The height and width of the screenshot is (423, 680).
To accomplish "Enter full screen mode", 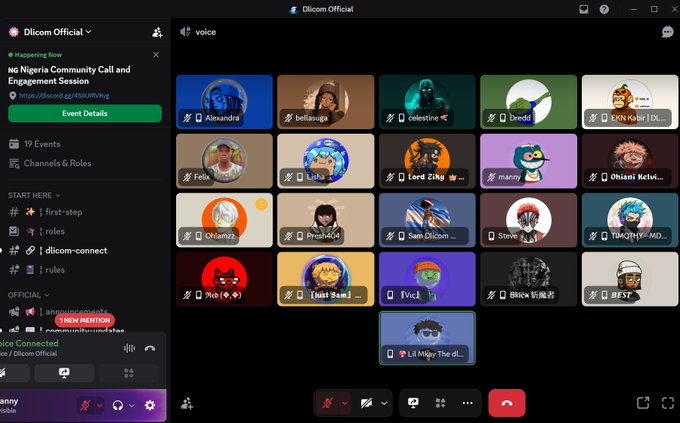I will [x=668, y=403].
